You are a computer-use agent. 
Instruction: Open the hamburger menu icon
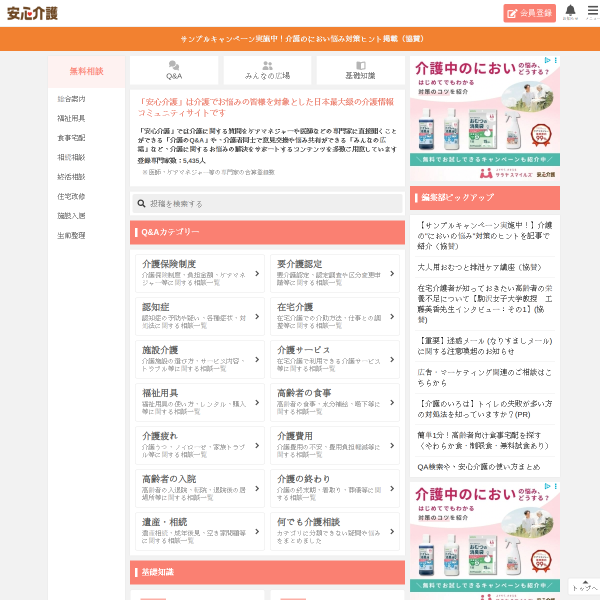(x=593, y=10)
